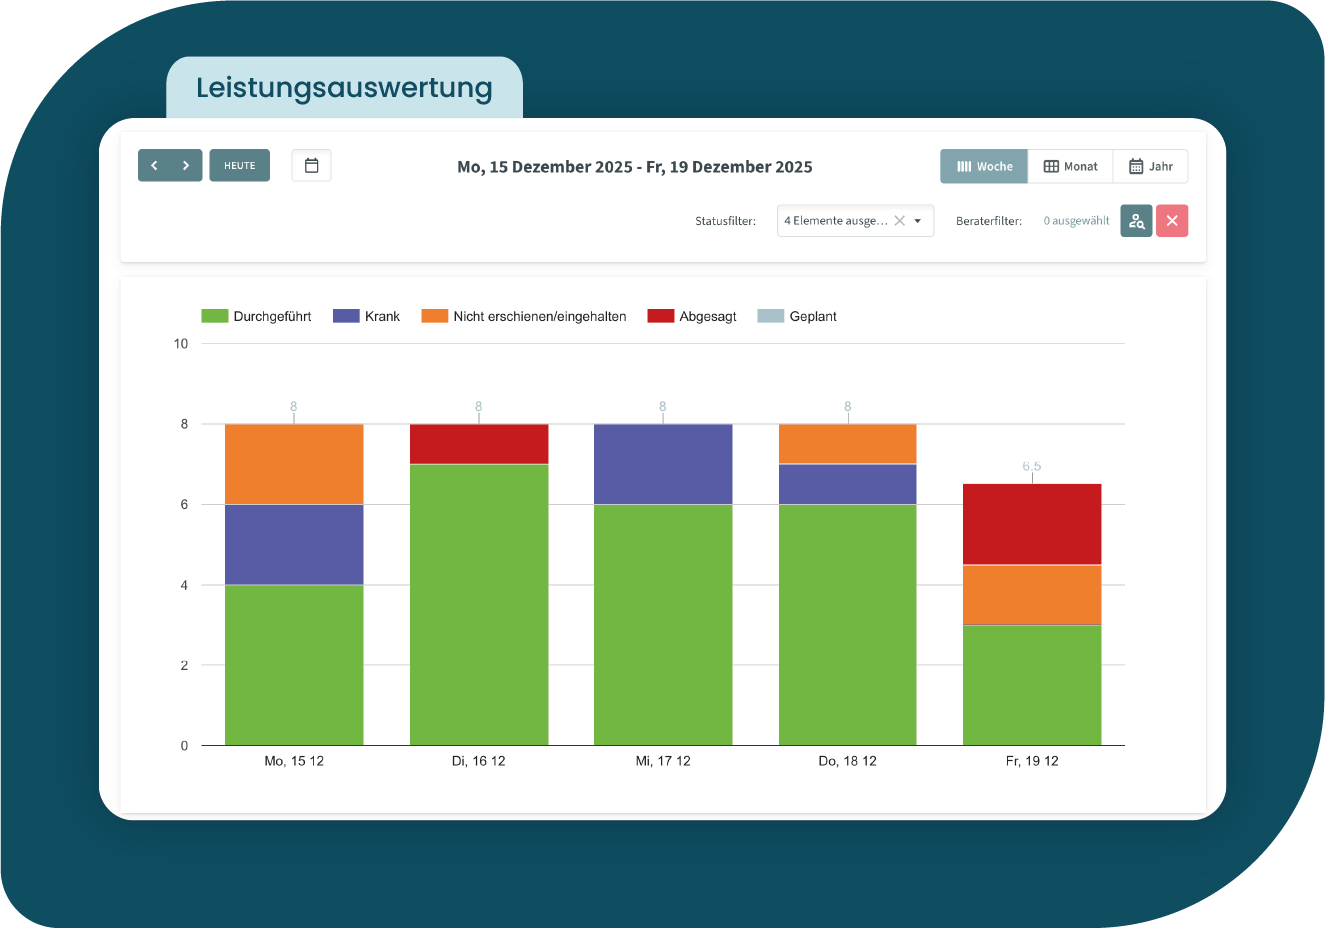
Task: Click the calendar icon in Jahr tab
Action: click(x=1136, y=167)
